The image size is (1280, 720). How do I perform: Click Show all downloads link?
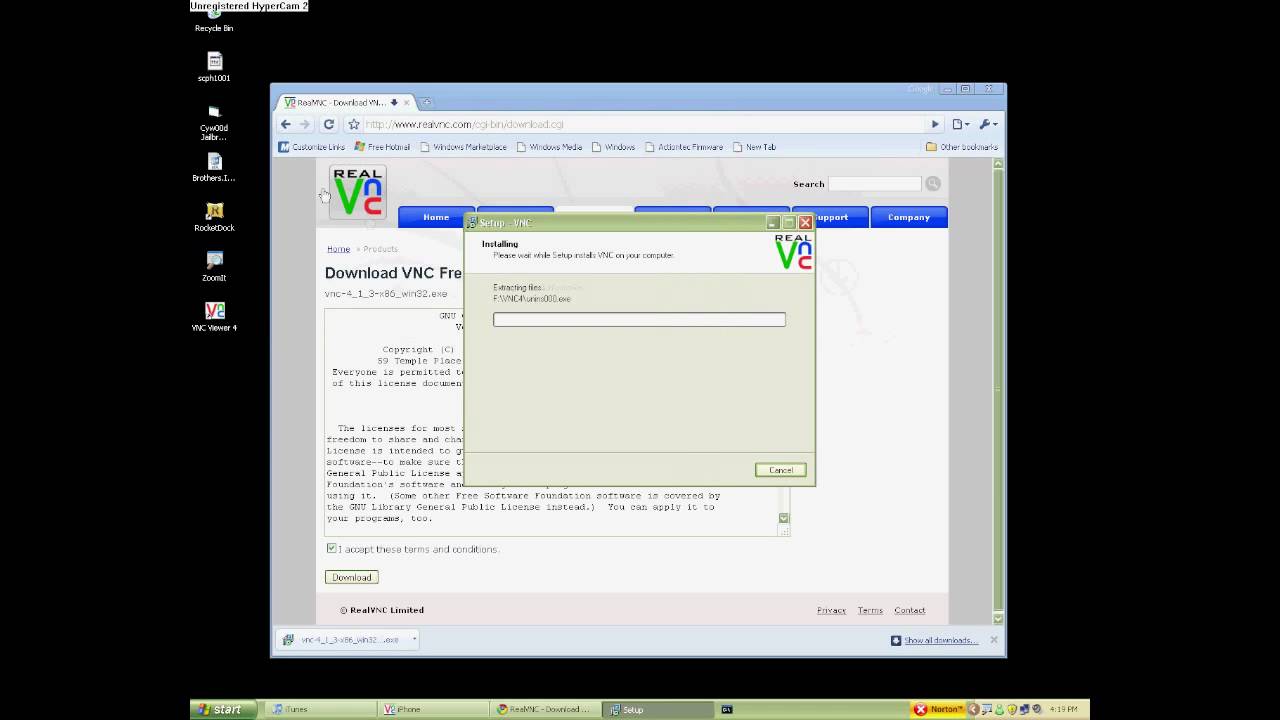point(939,640)
